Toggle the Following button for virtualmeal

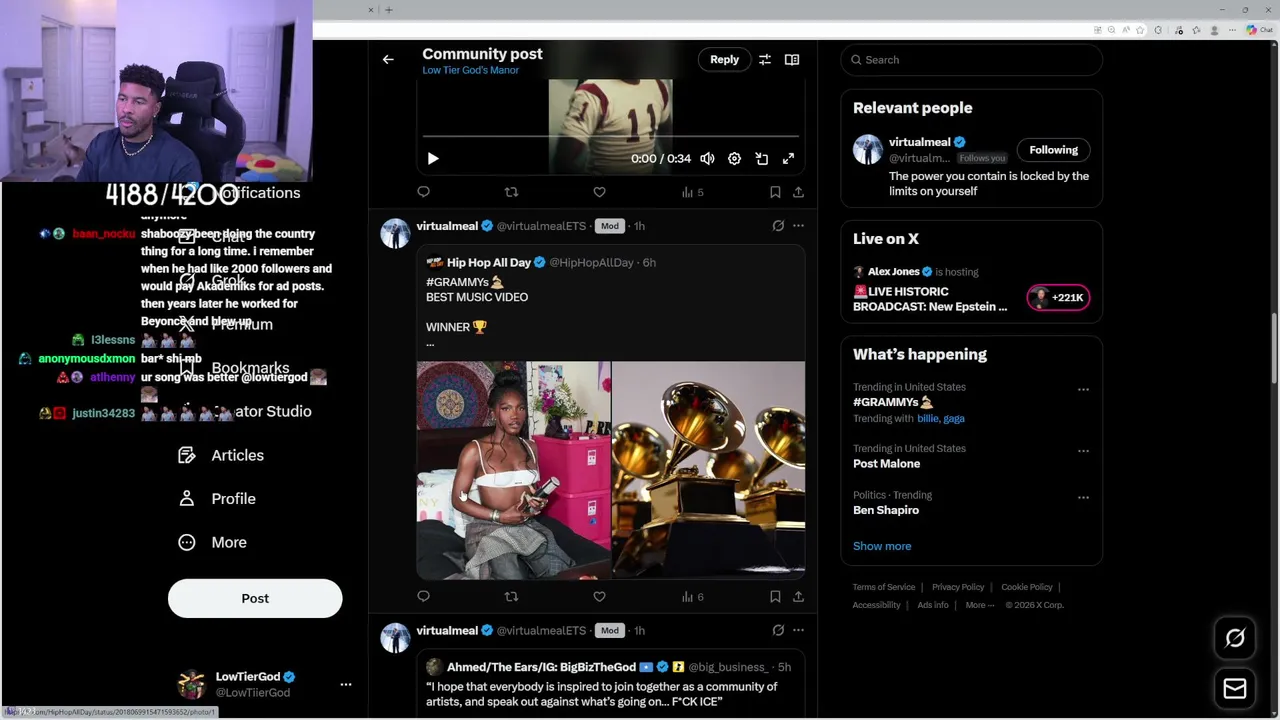coord(1053,150)
